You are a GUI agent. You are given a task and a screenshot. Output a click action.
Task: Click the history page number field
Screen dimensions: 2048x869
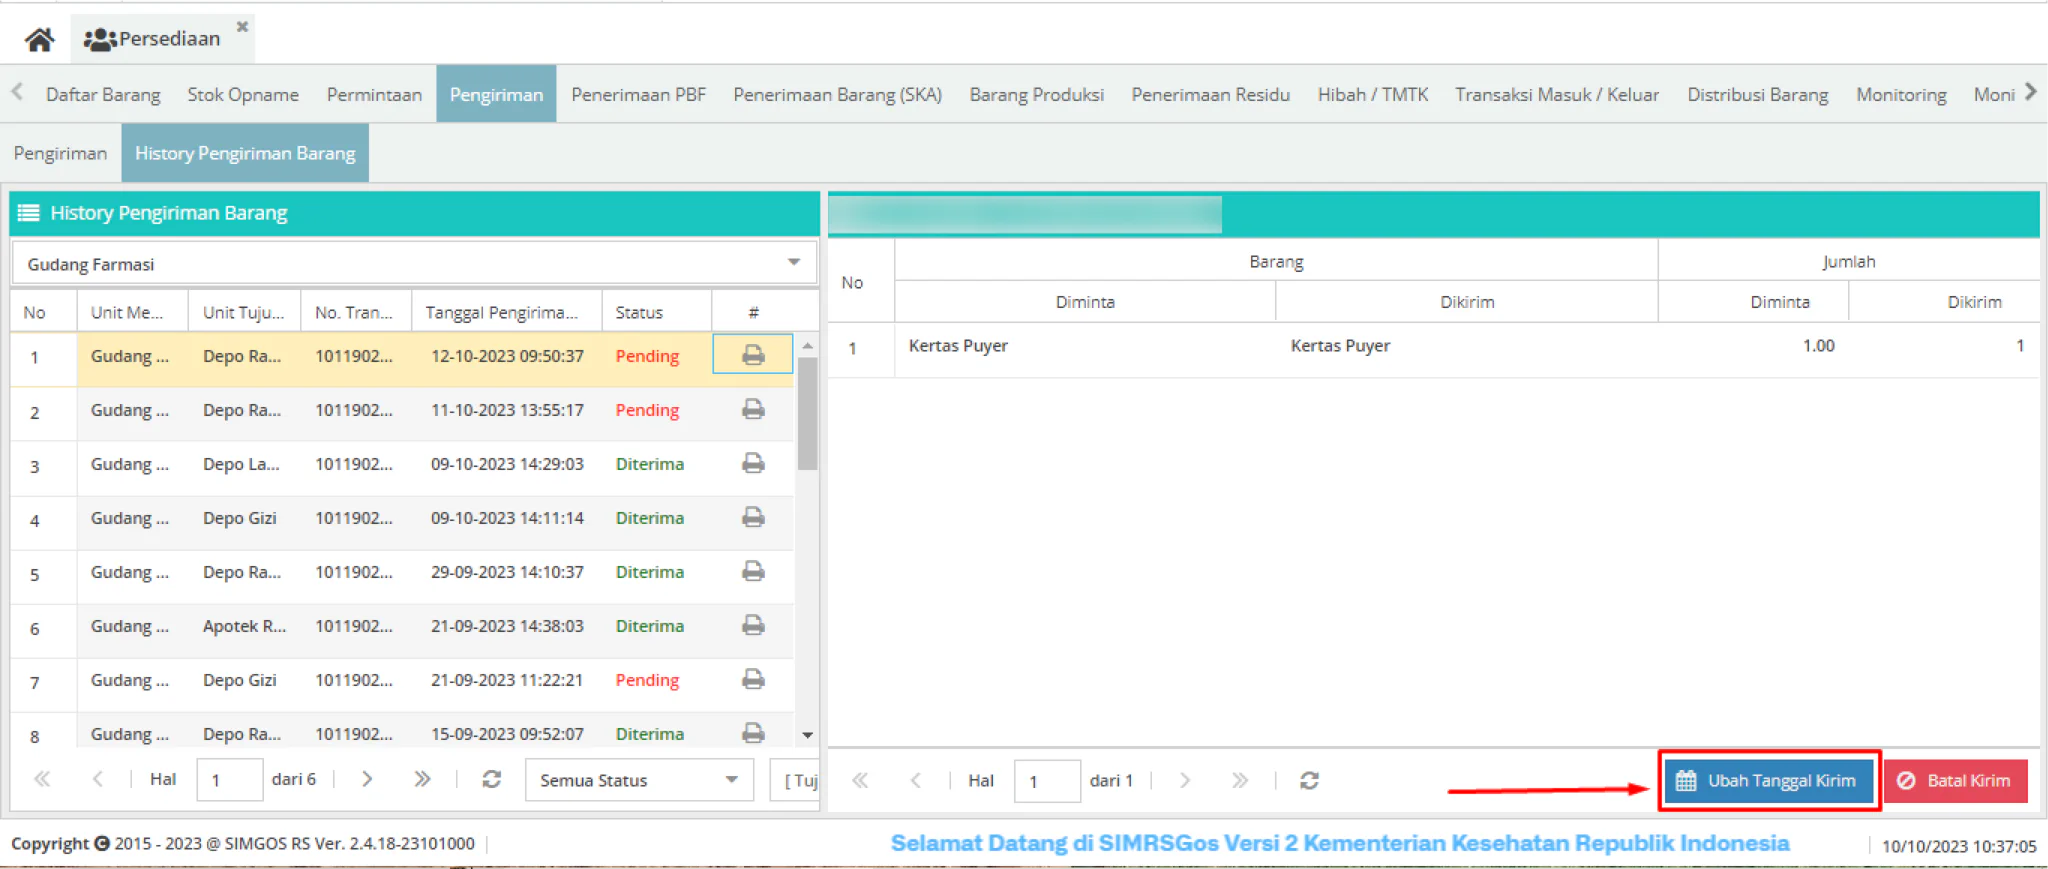click(230, 780)
